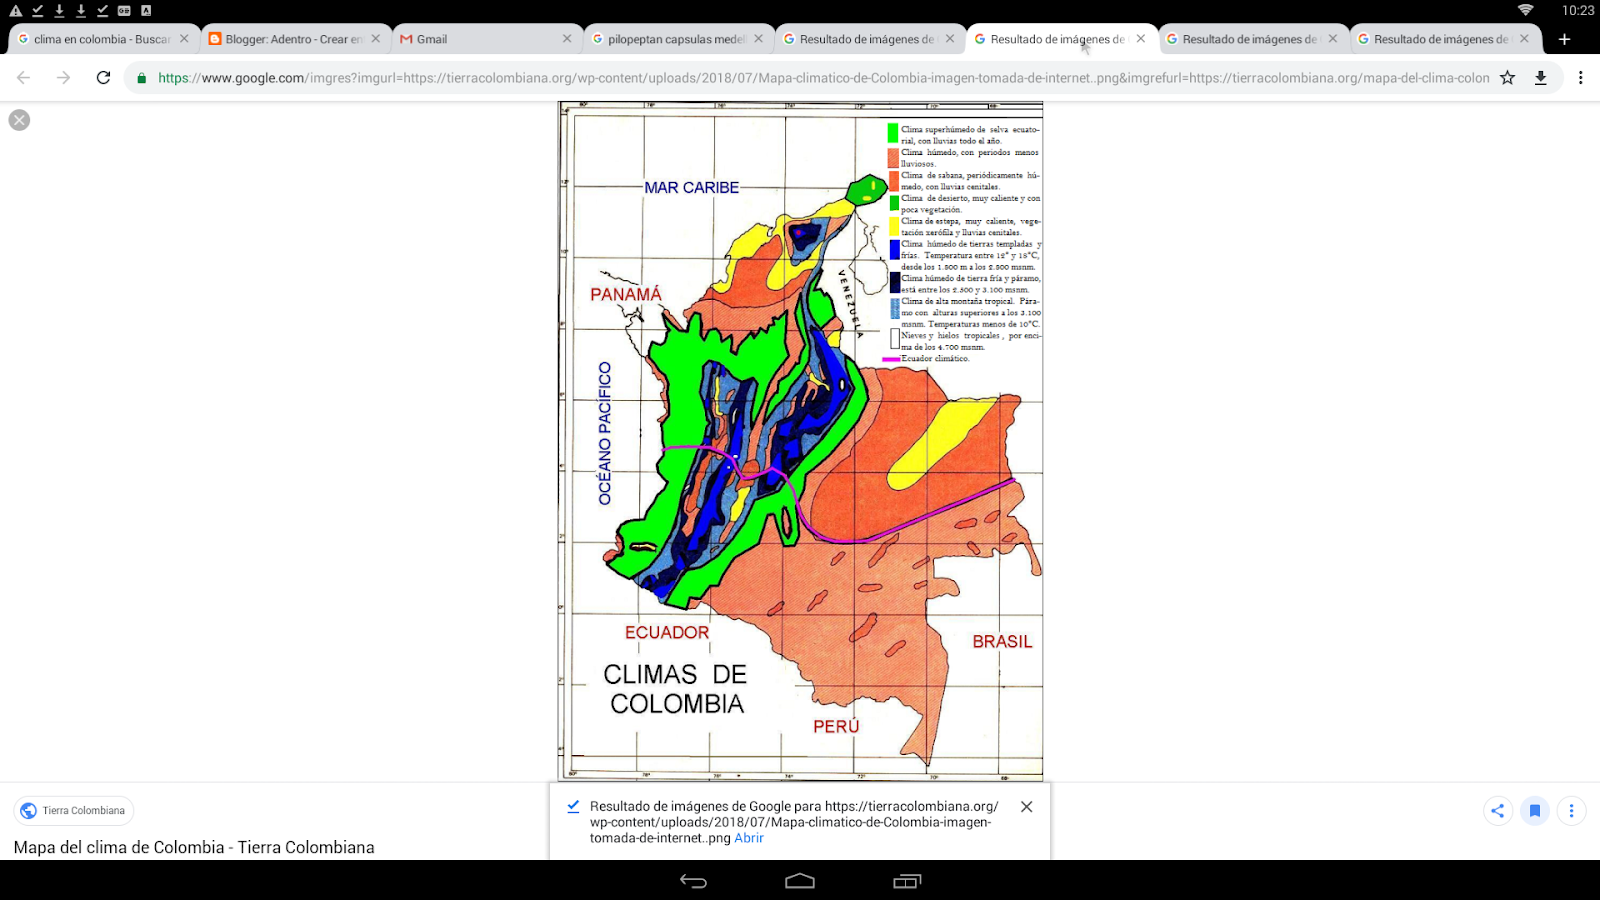Switch to the 'clima en colombia' search tab
Image resolution: width=1600 pixels, height=900 pixels.
pos(95,38)
